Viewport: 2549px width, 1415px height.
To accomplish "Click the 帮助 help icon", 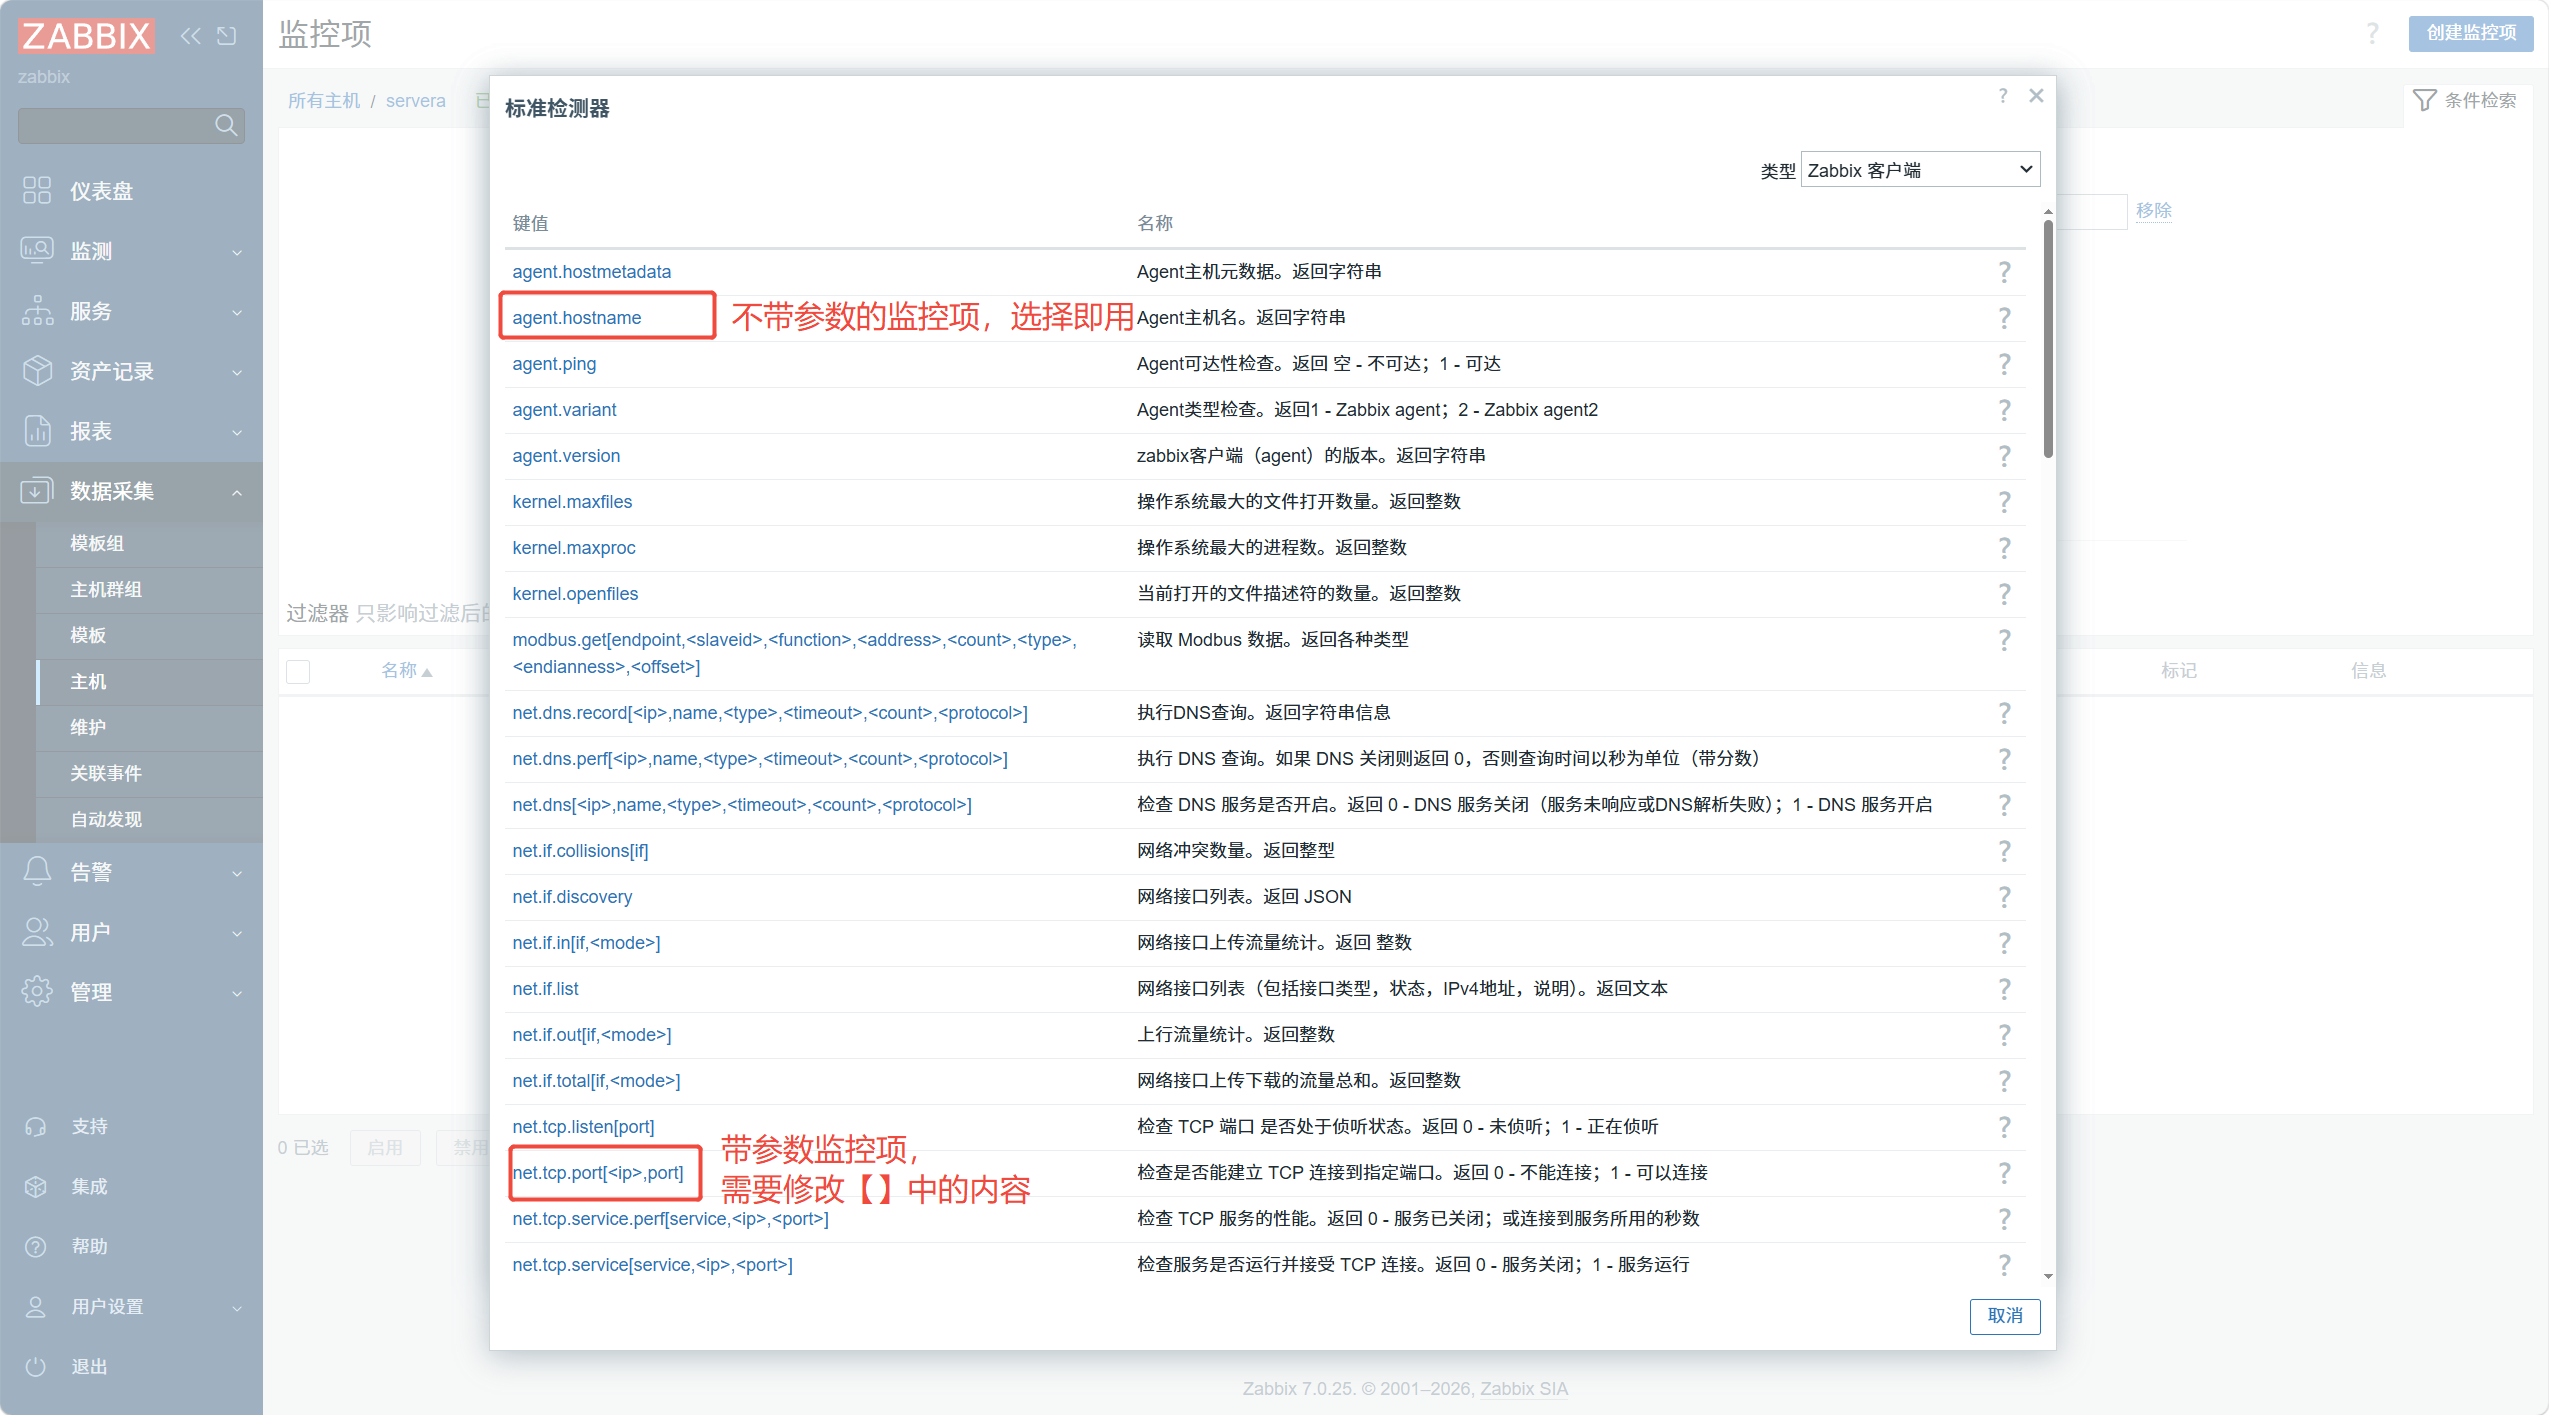I will click(36, 1247).
